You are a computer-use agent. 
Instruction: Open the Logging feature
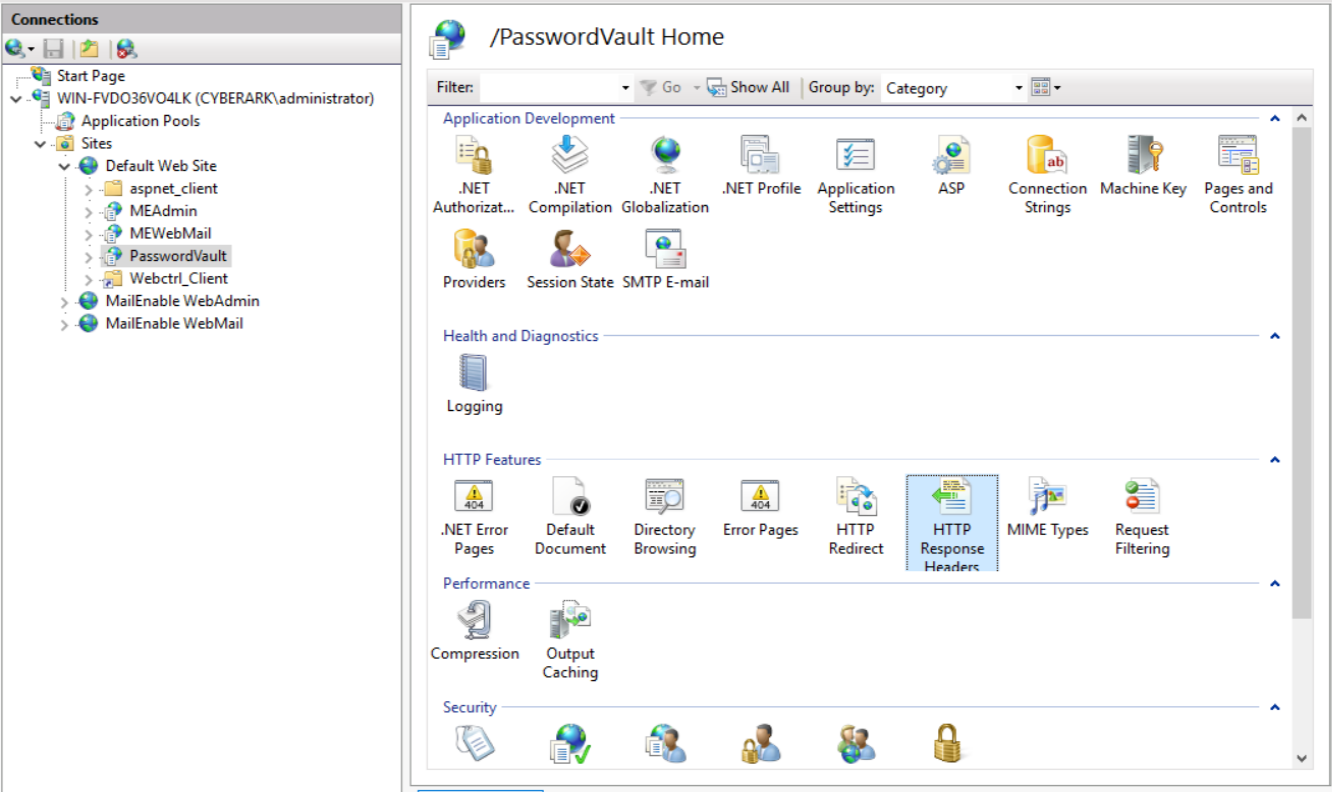point(474,383)
